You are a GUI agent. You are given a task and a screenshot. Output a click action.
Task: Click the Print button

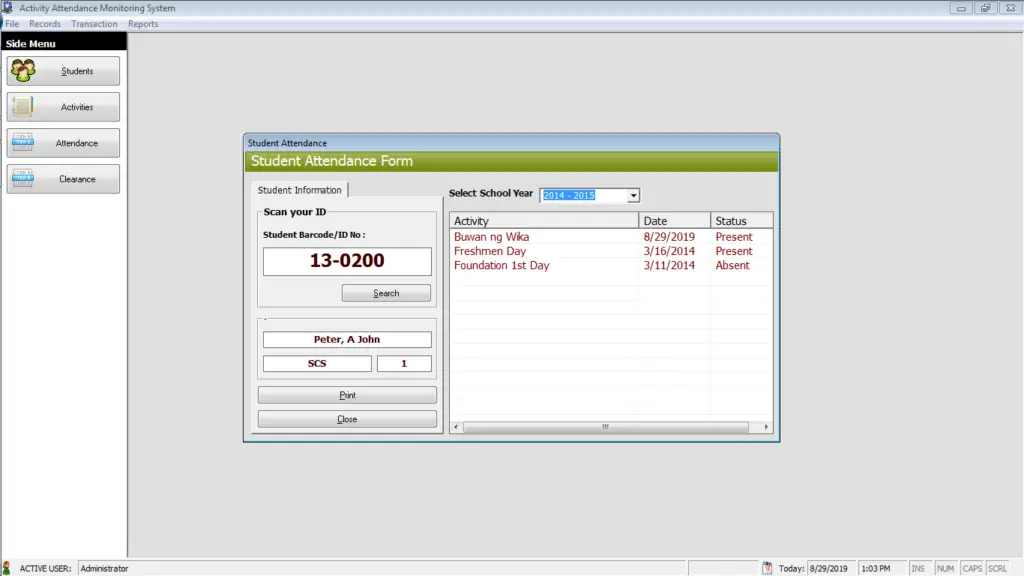[347, 394]
